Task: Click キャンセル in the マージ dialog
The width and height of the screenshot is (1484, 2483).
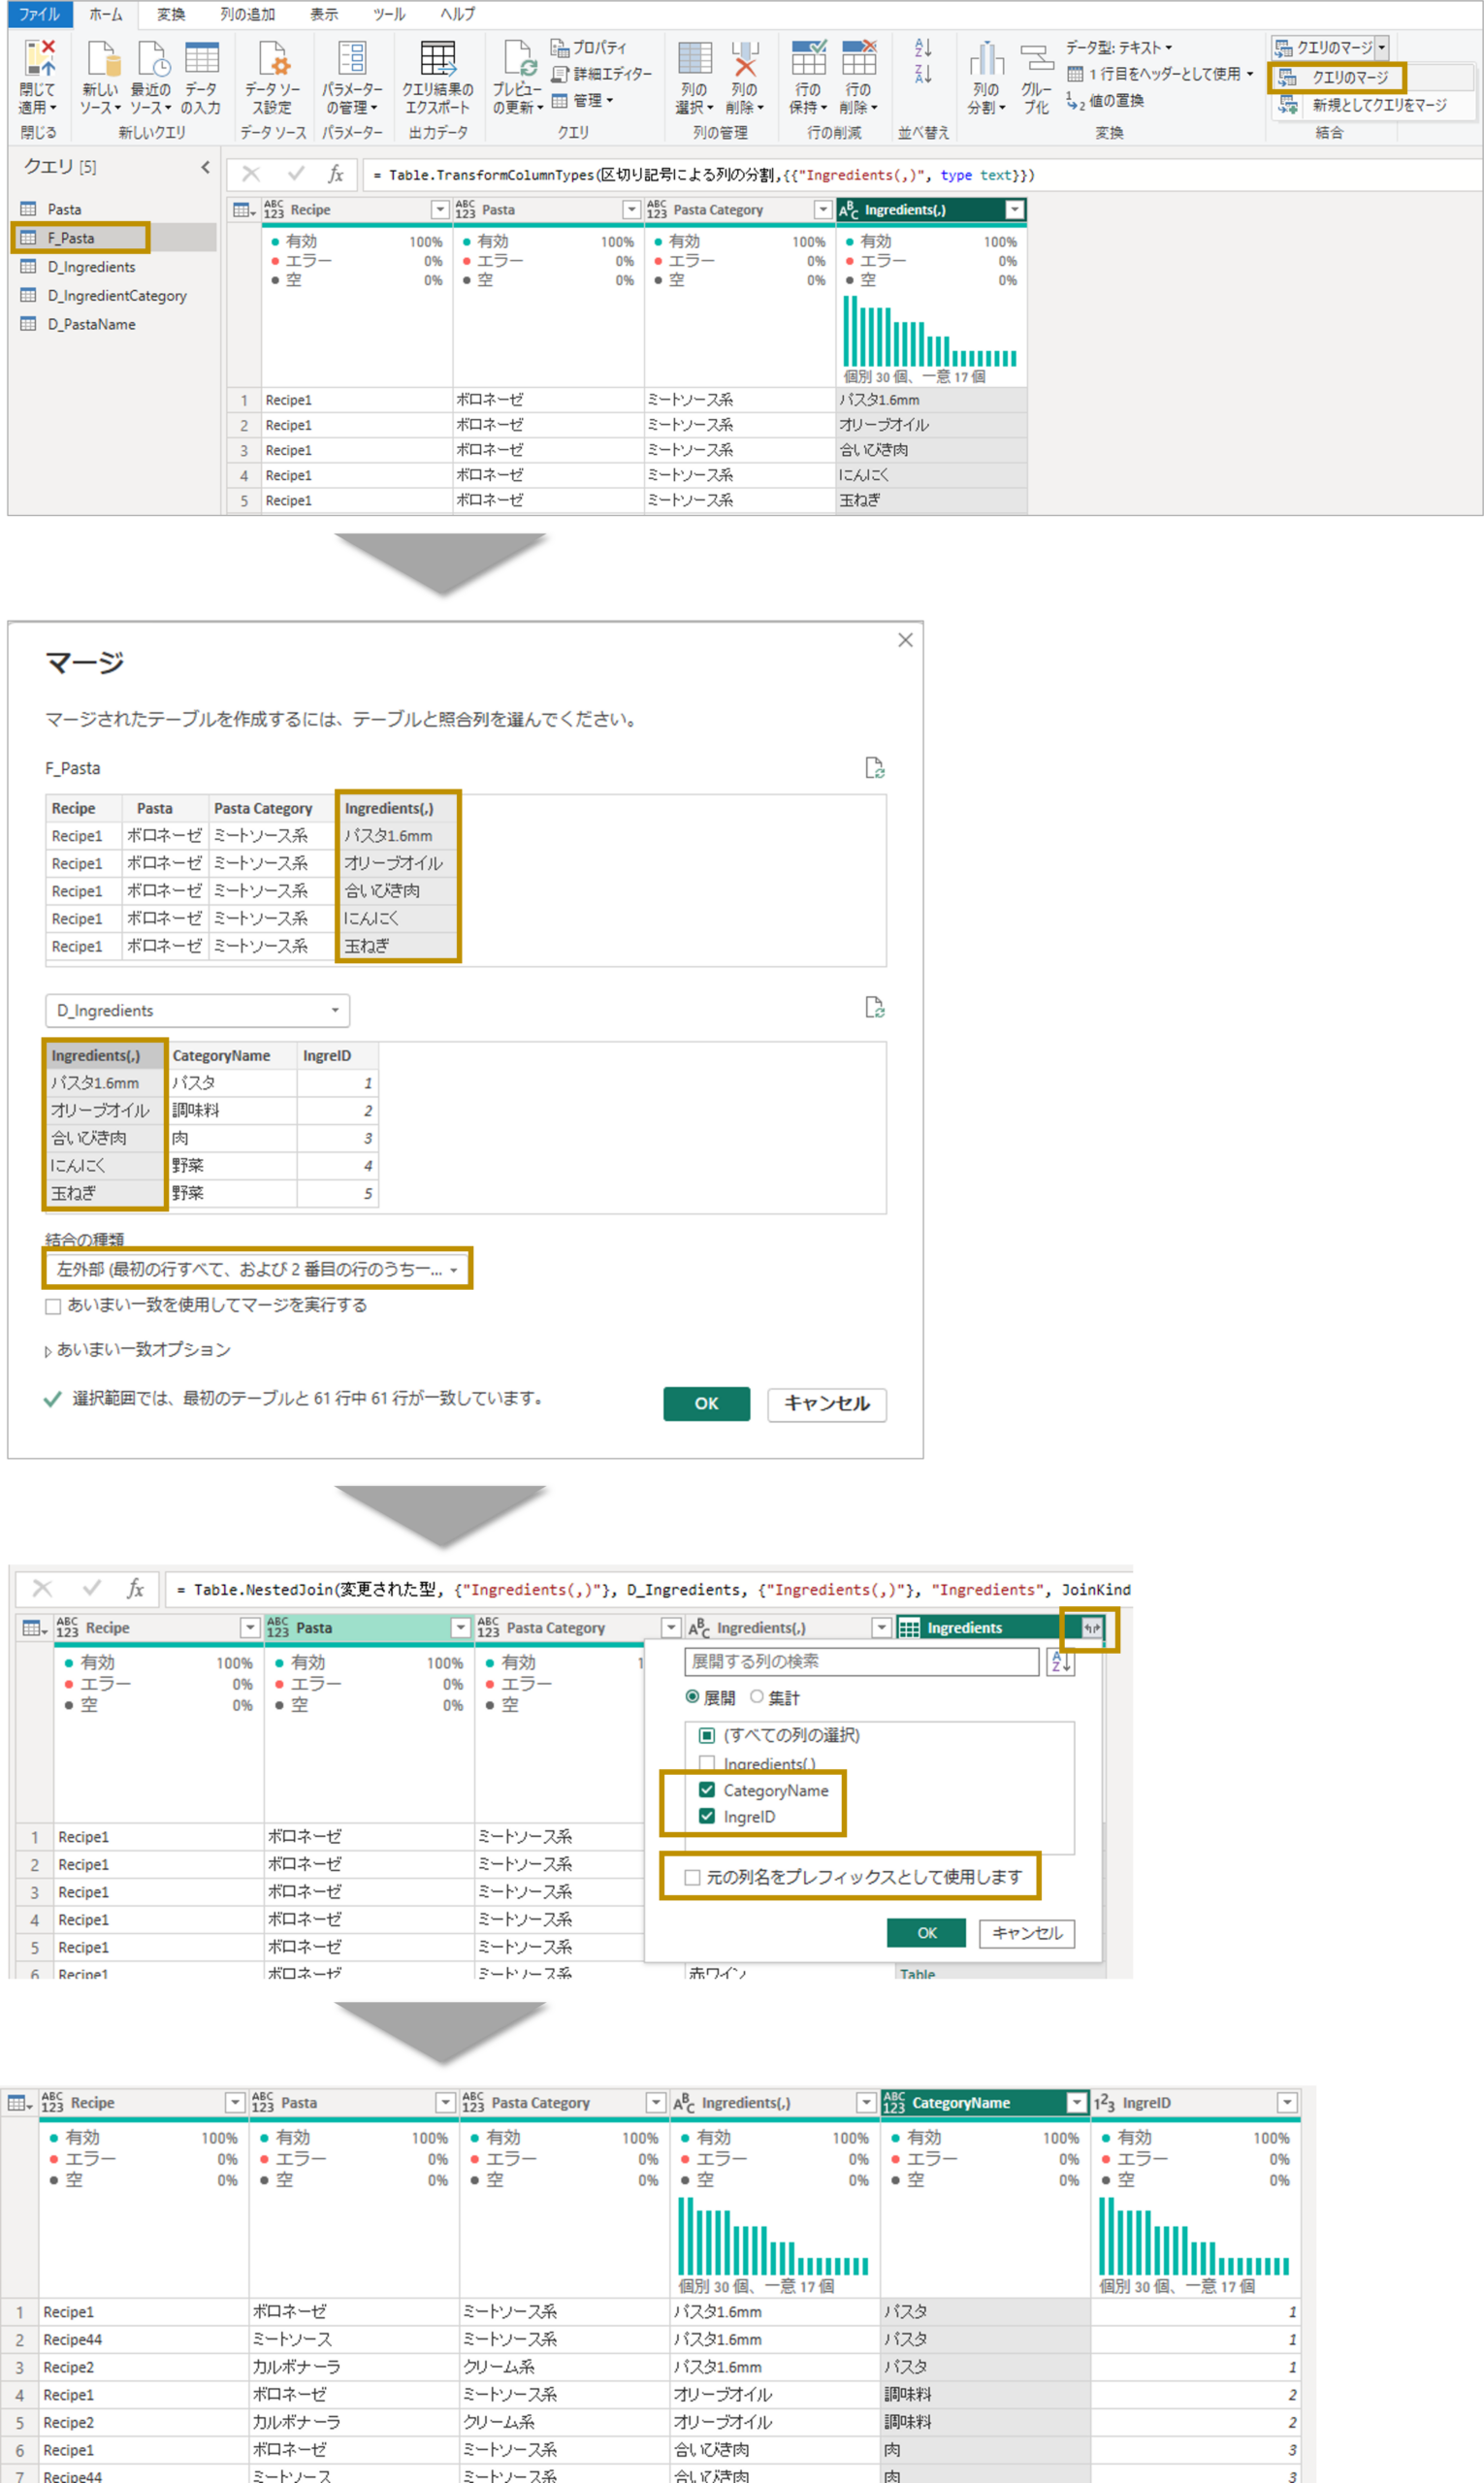Action: [826, 1403]
